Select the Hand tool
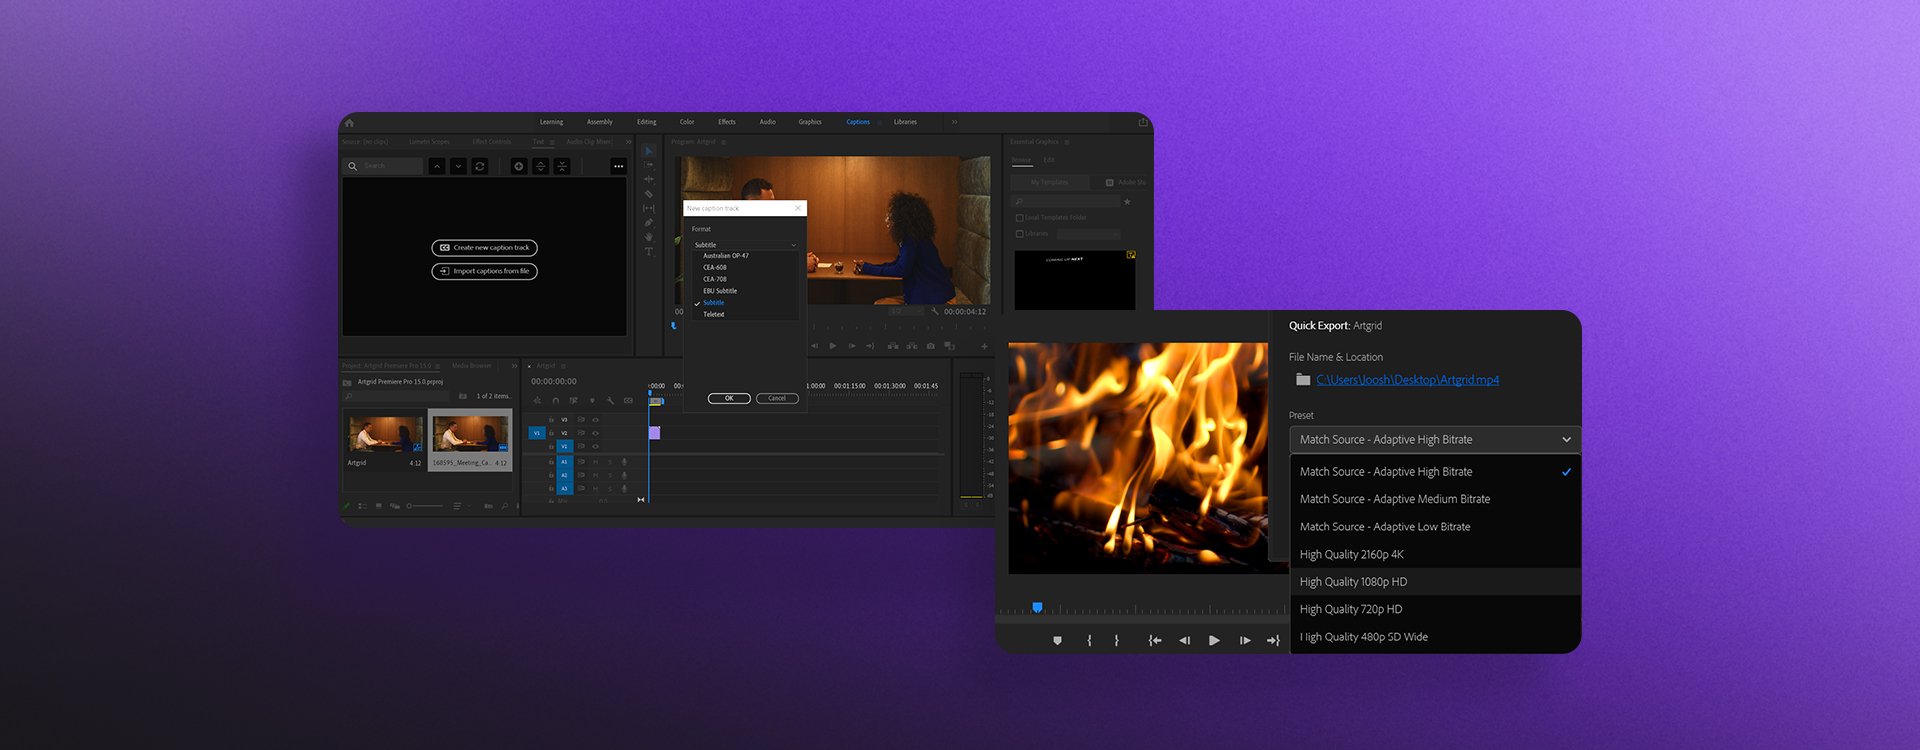Screen dimensions: 1920x750 coord(648,238)
